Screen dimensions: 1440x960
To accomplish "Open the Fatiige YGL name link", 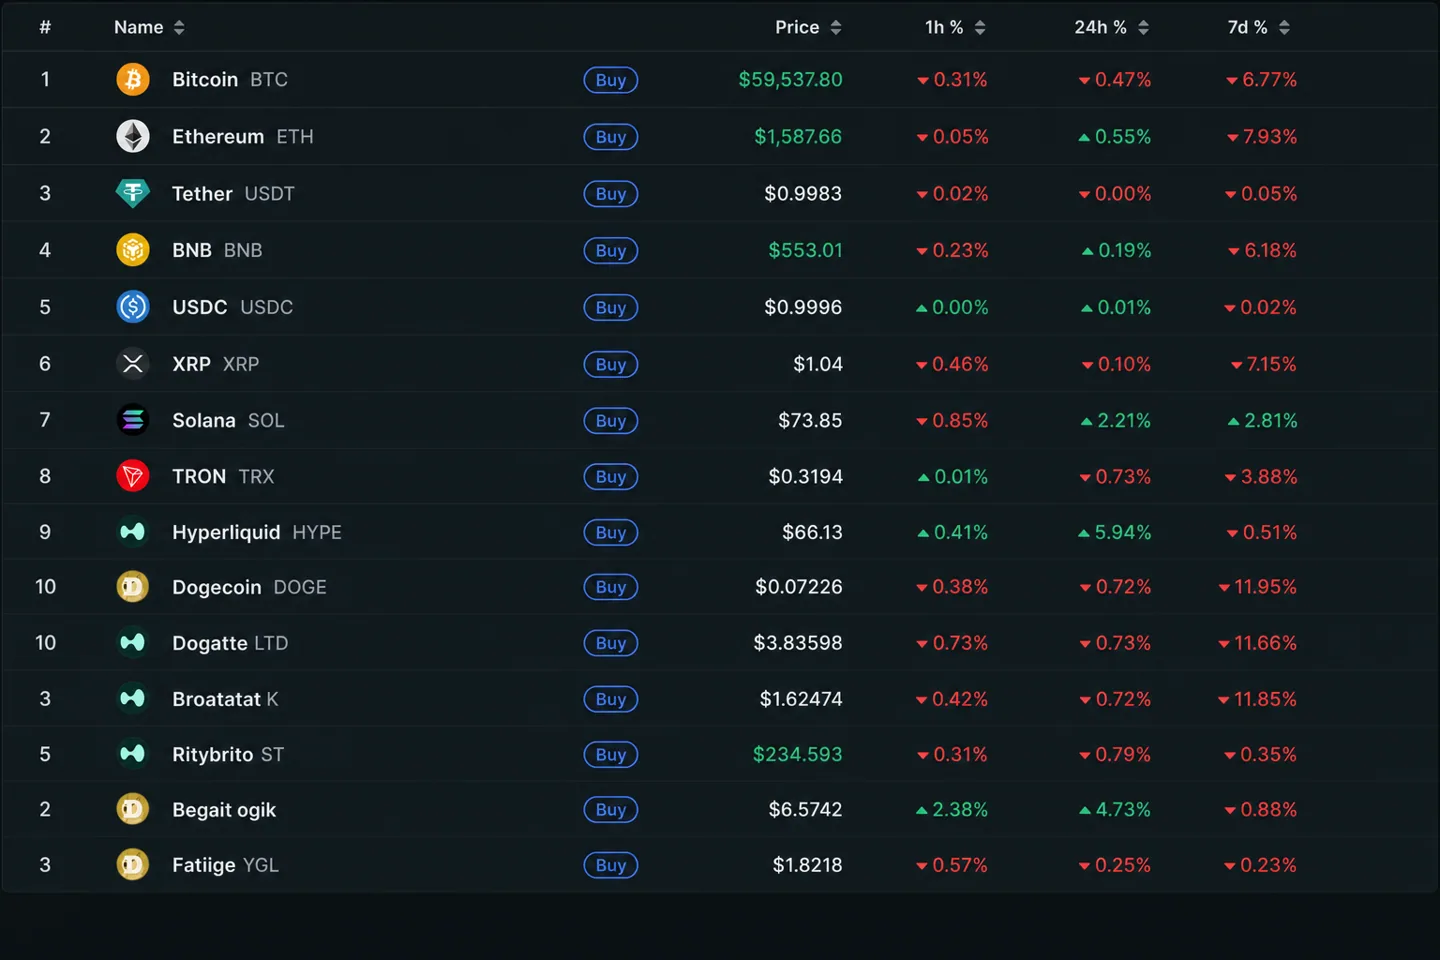I will click(x=225, y=865).
